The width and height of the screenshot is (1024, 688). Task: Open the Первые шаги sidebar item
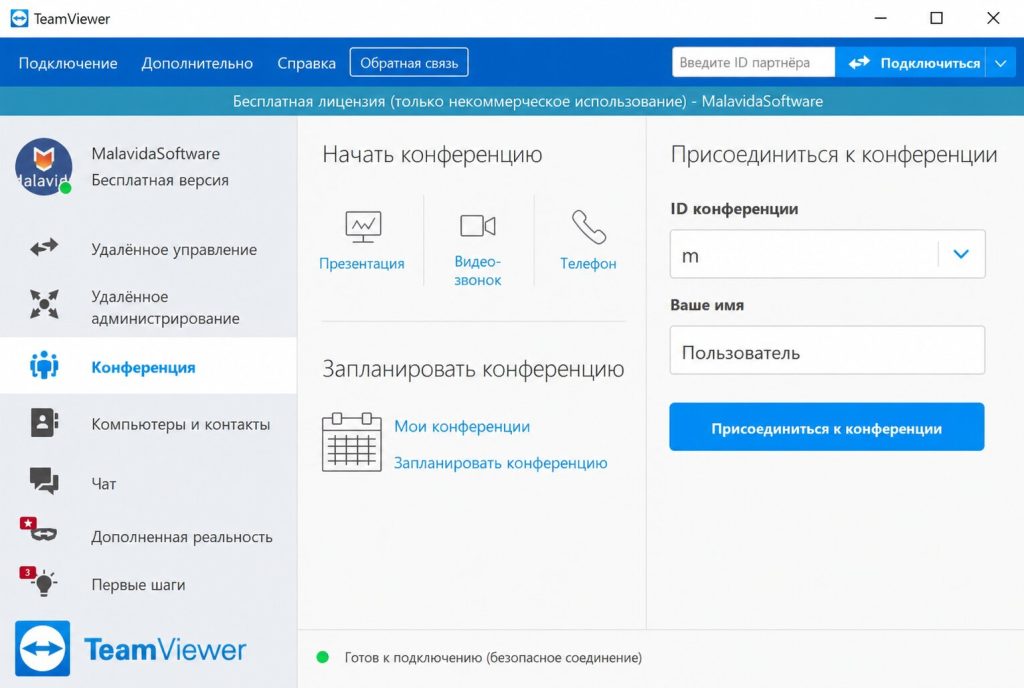[148, 584]
